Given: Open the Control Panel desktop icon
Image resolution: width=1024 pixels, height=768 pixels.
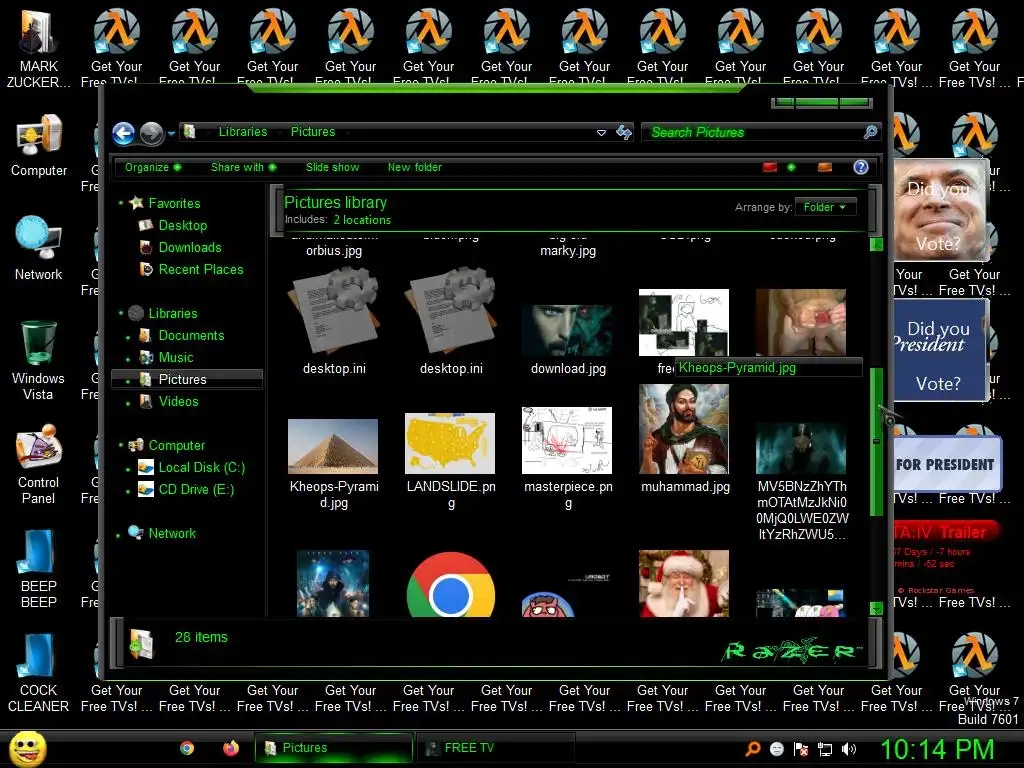Looking at the screenshot, I should [x=39, y=464].
